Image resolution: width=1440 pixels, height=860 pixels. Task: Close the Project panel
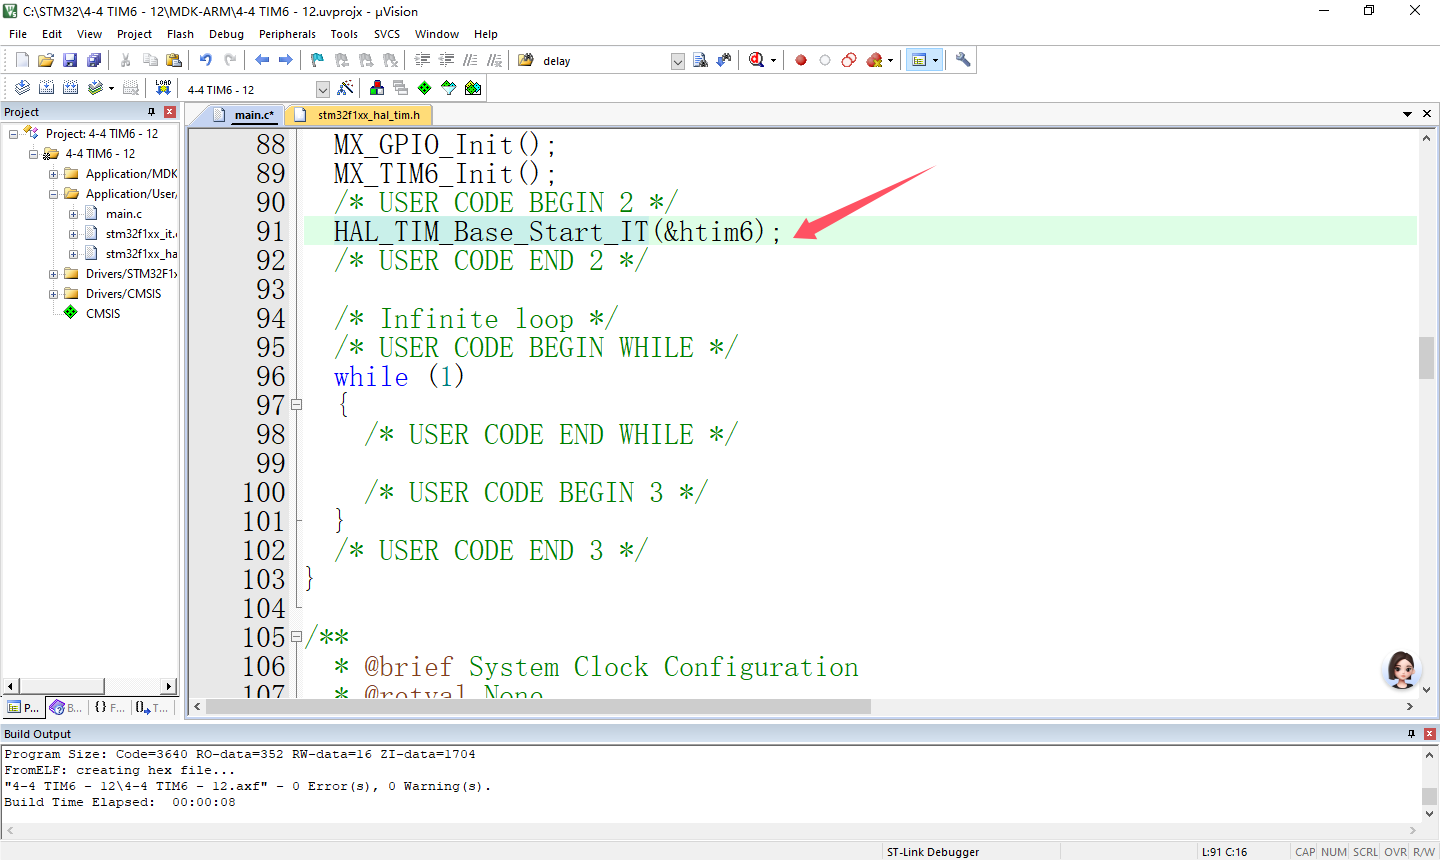pyautogui.click(x=170, y=112)
